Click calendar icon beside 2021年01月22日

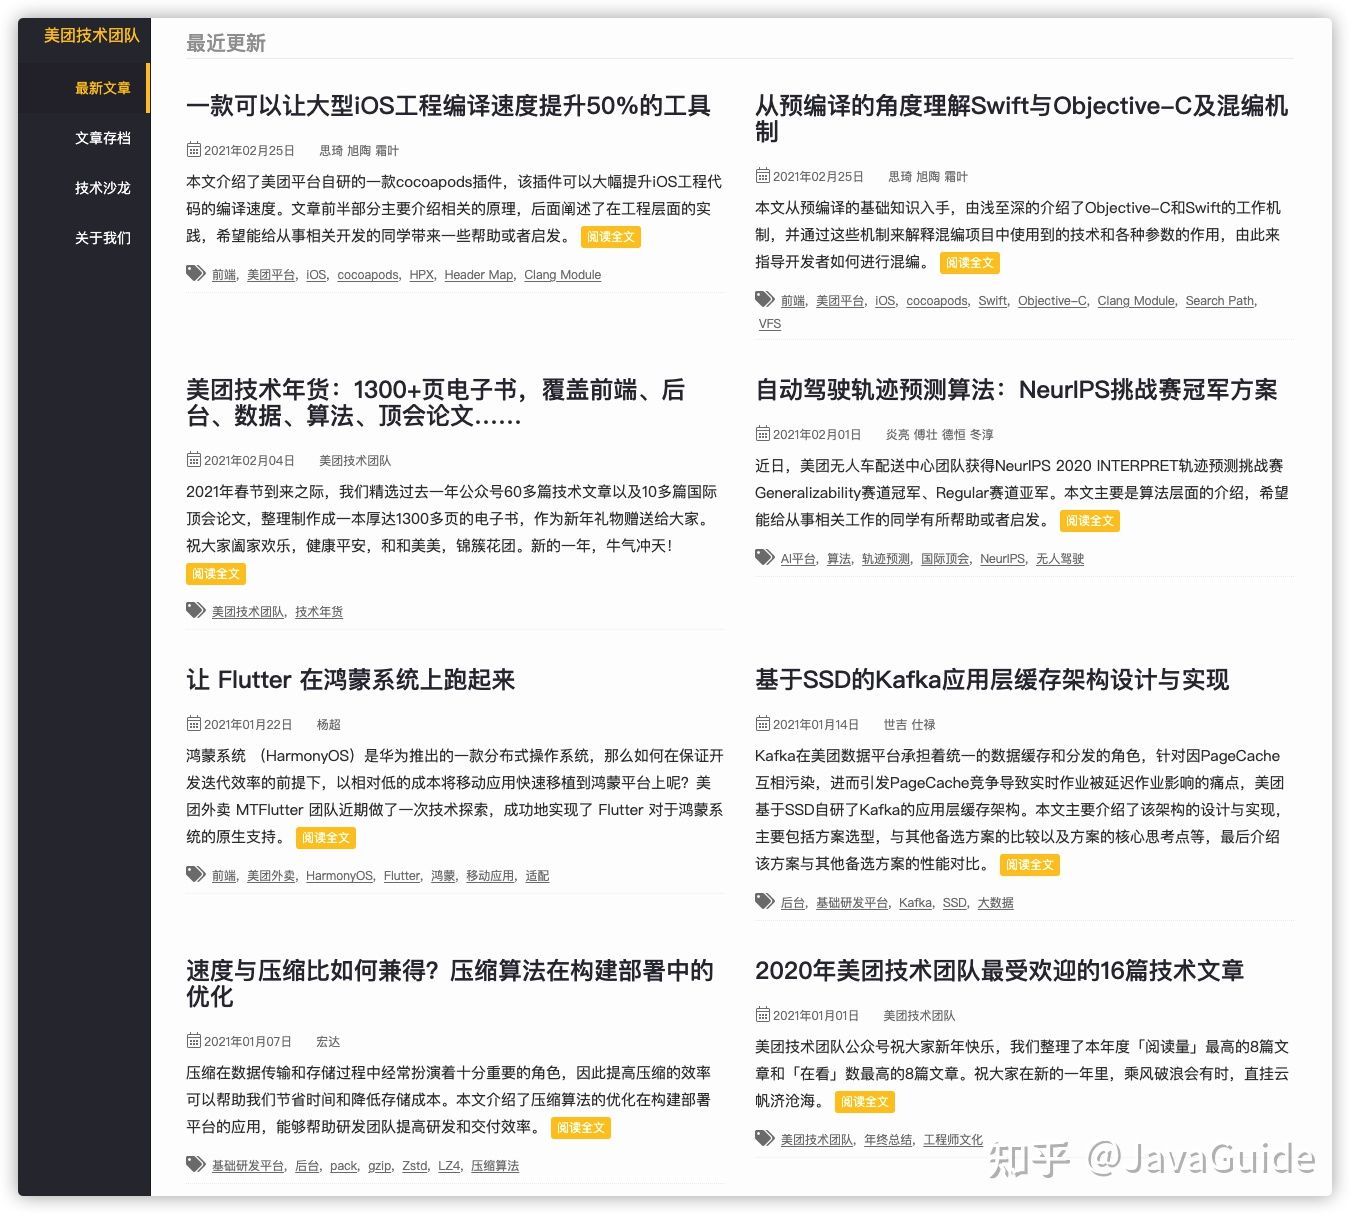194,724
